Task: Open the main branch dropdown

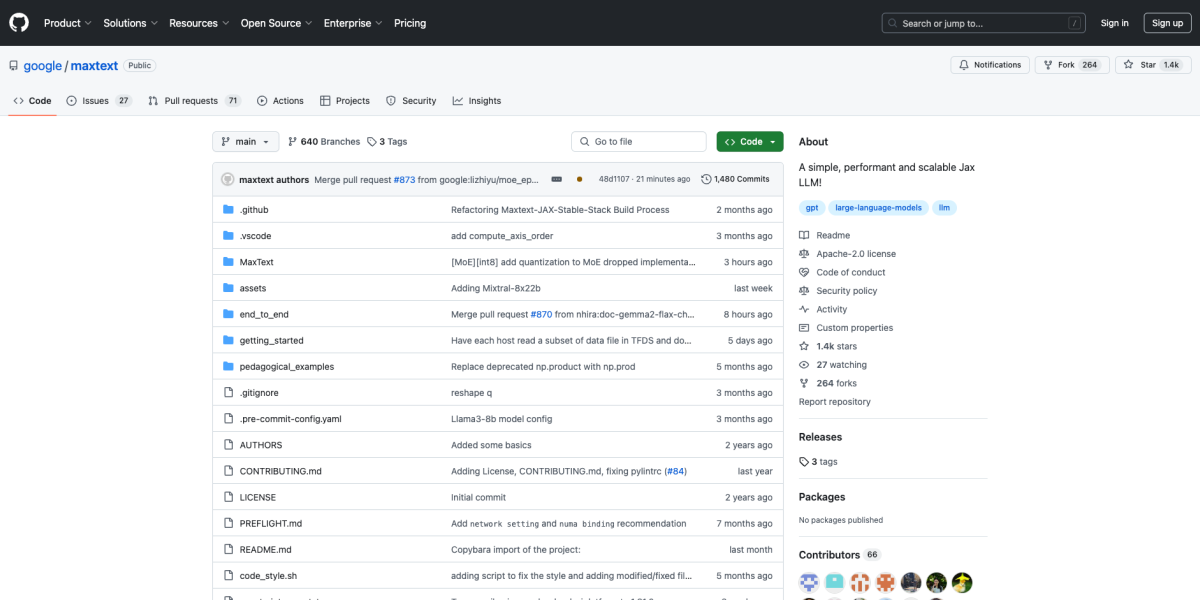Action: (x=244, y=142)
